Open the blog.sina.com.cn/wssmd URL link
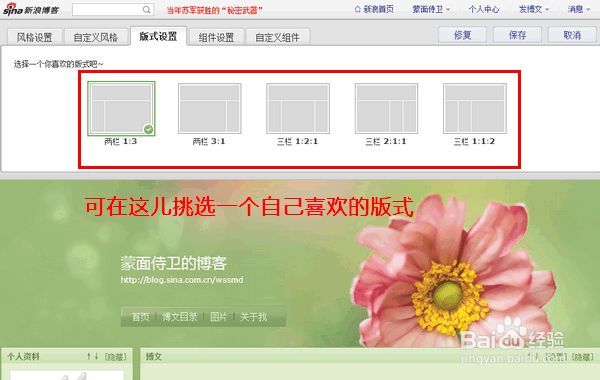The height and width of the screenshot is (380, 600). (182, 280)
